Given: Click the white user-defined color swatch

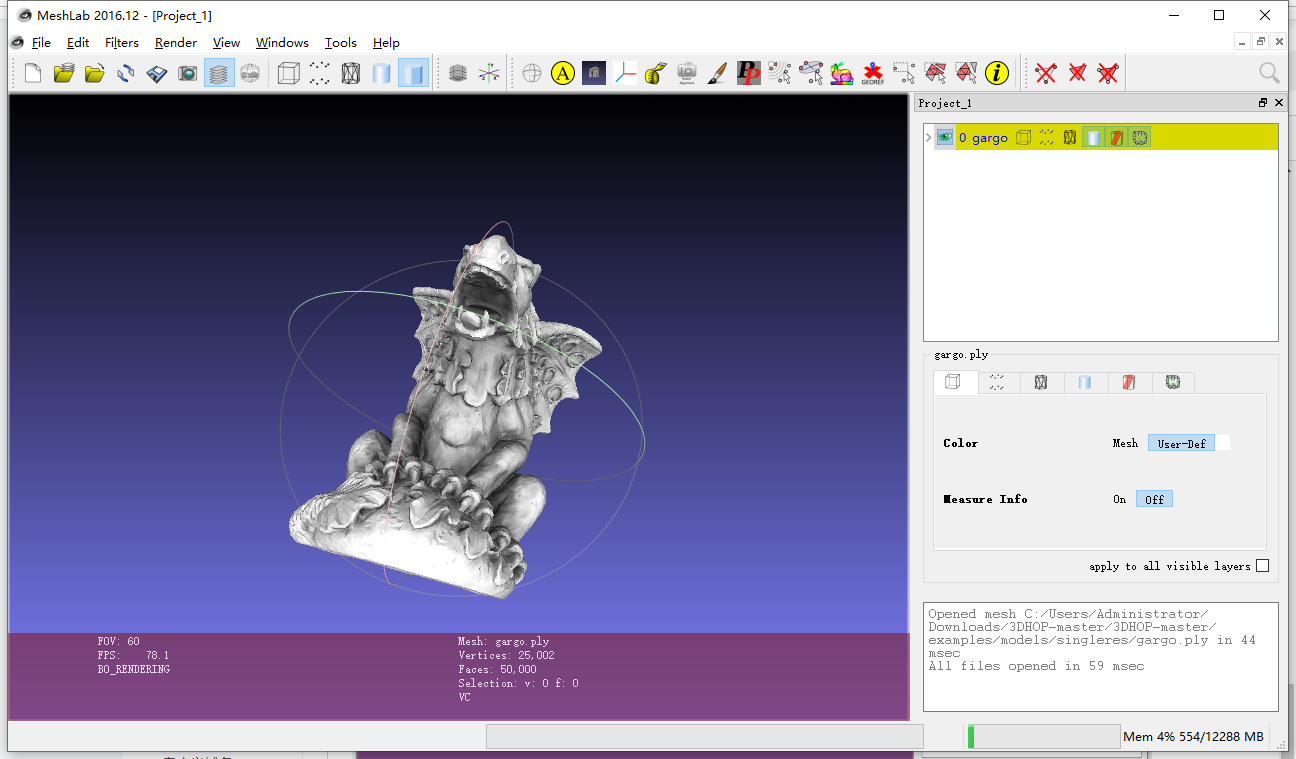Looking at the screenshot, I should coord(1223,443).
